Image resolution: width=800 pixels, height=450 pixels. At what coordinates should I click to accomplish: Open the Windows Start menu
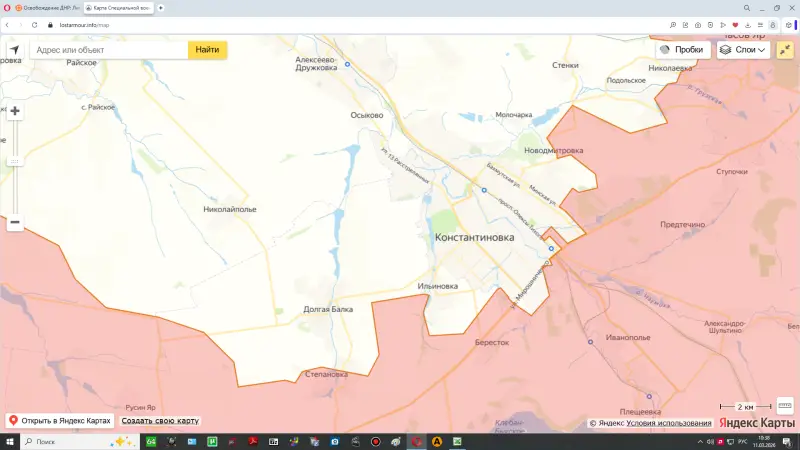click(x=9, y=441)
